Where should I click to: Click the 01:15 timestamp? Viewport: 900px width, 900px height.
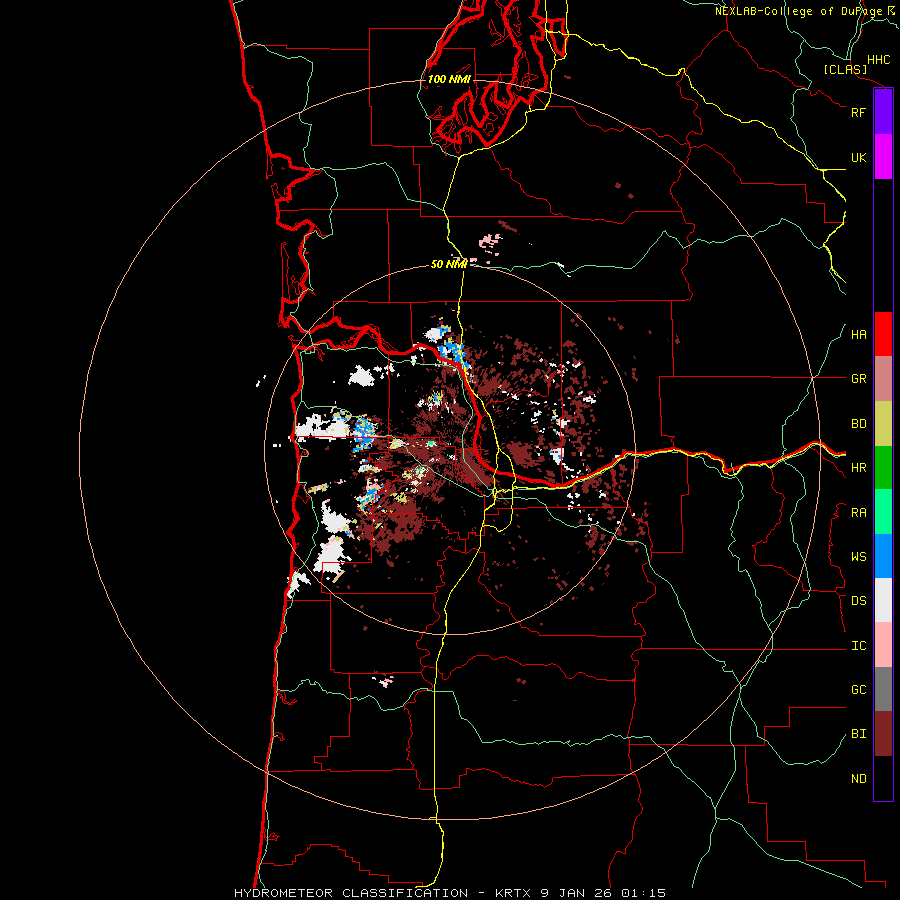coord(645,893)
